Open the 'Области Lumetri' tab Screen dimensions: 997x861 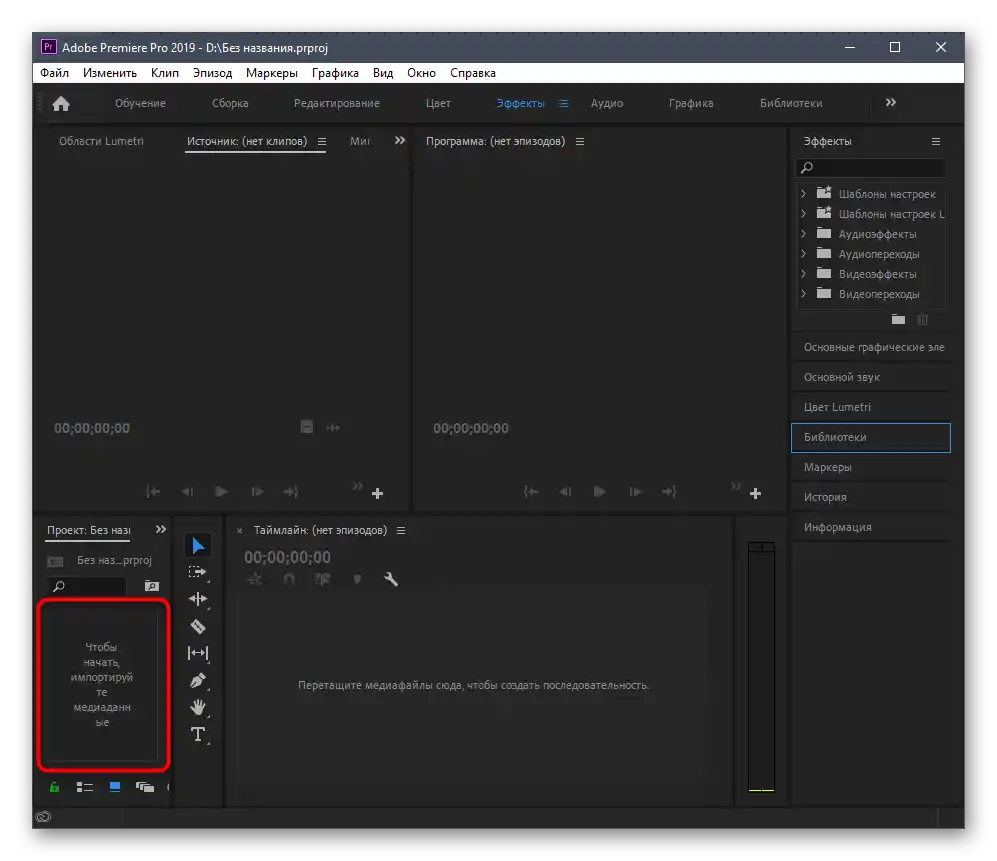pos(101,141)
